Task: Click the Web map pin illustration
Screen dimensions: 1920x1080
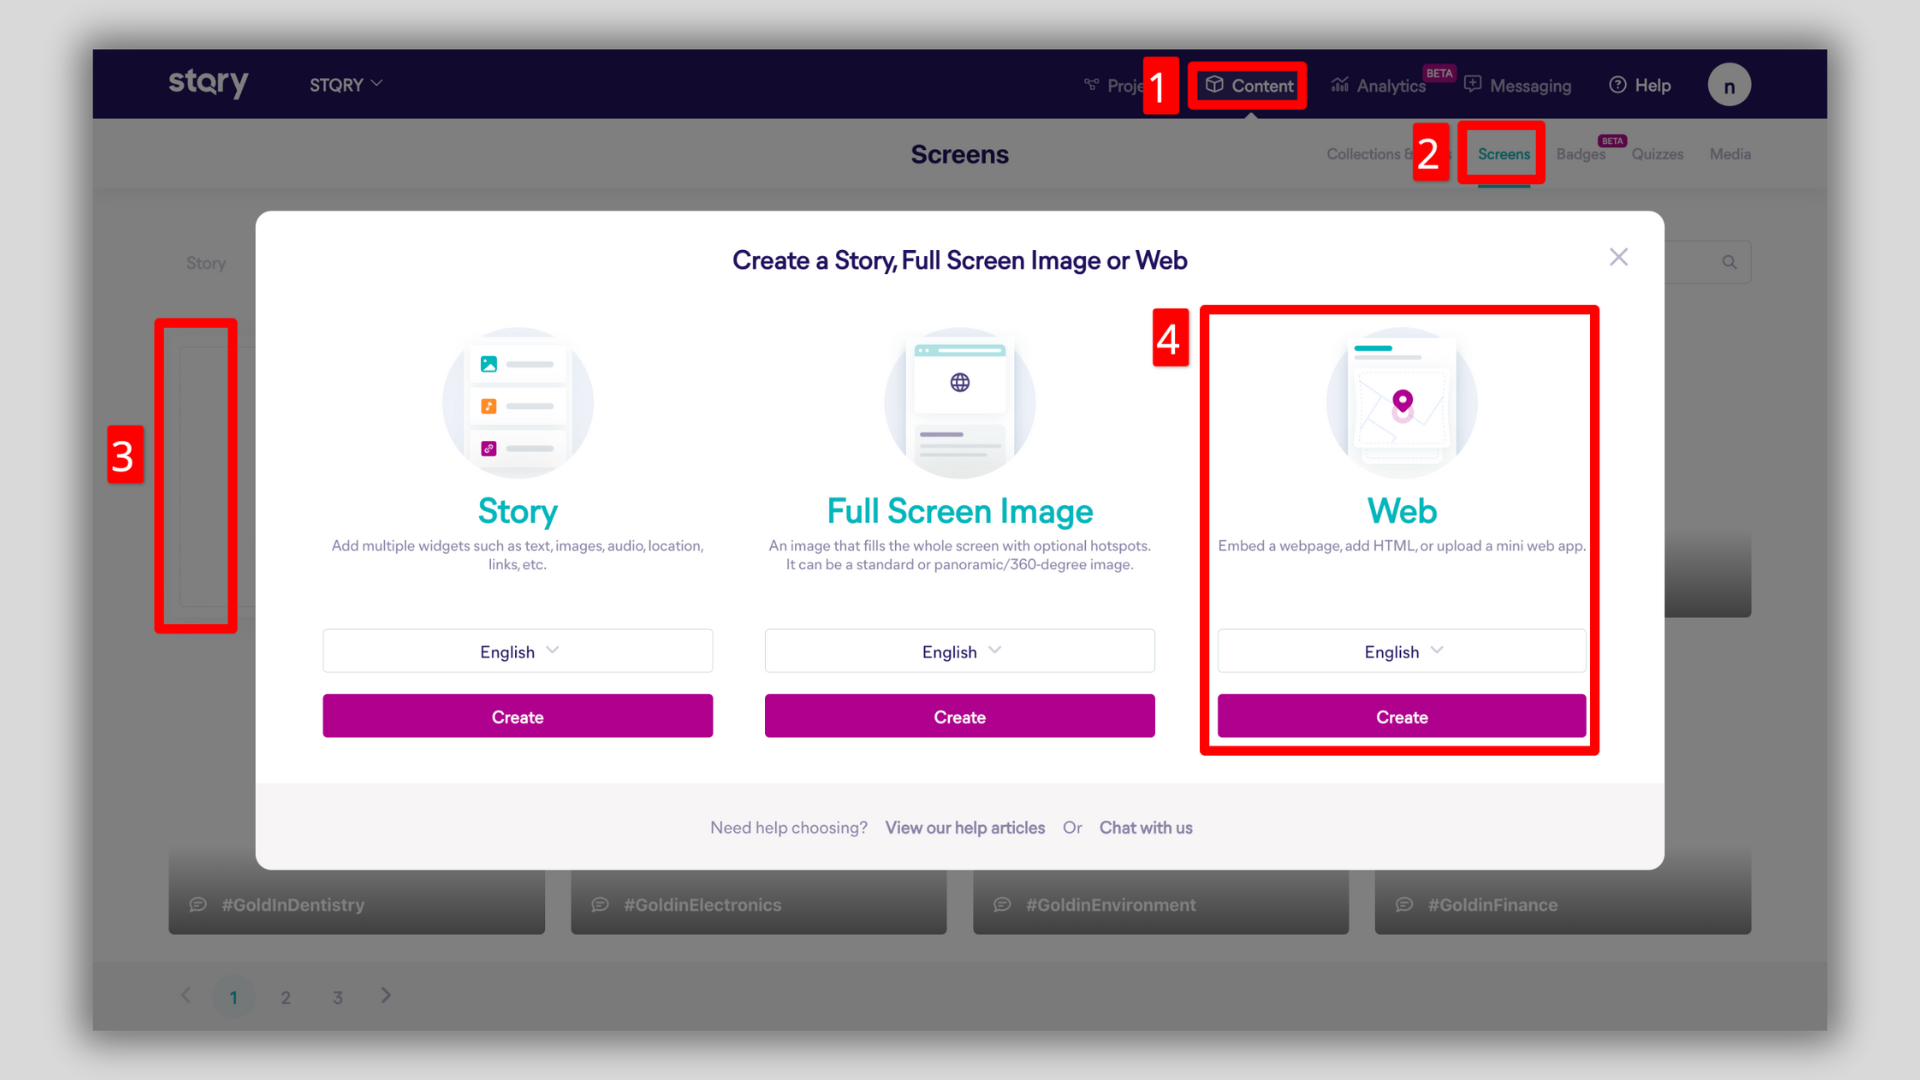Action: 1401,402
